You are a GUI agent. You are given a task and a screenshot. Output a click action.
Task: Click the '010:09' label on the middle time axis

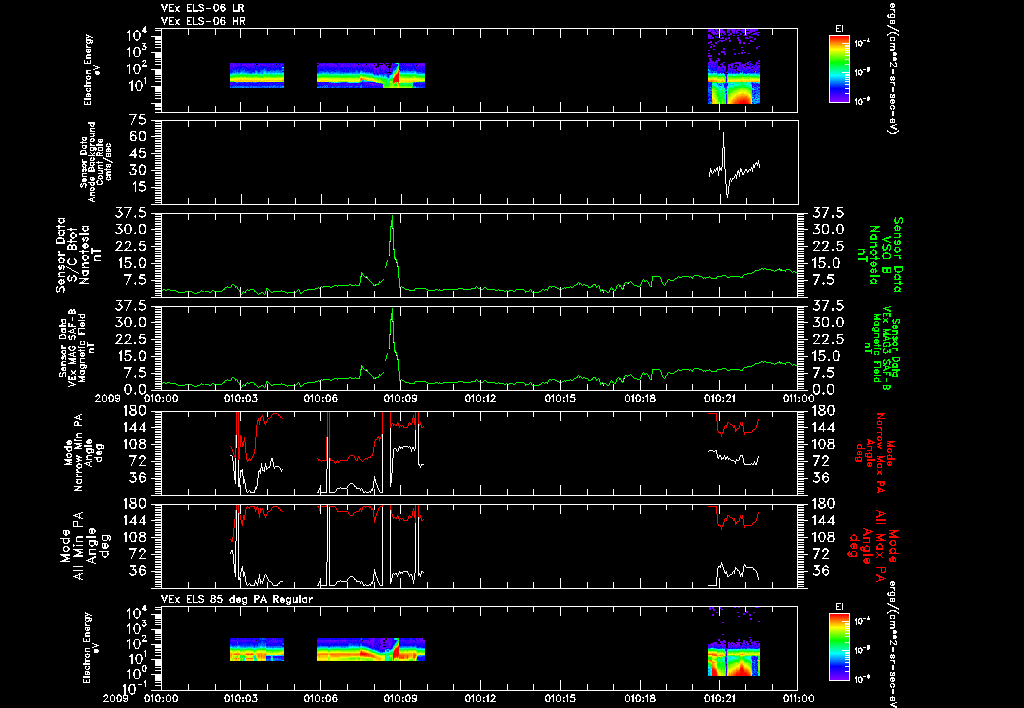pyautogui.click(x=401, y=398)
